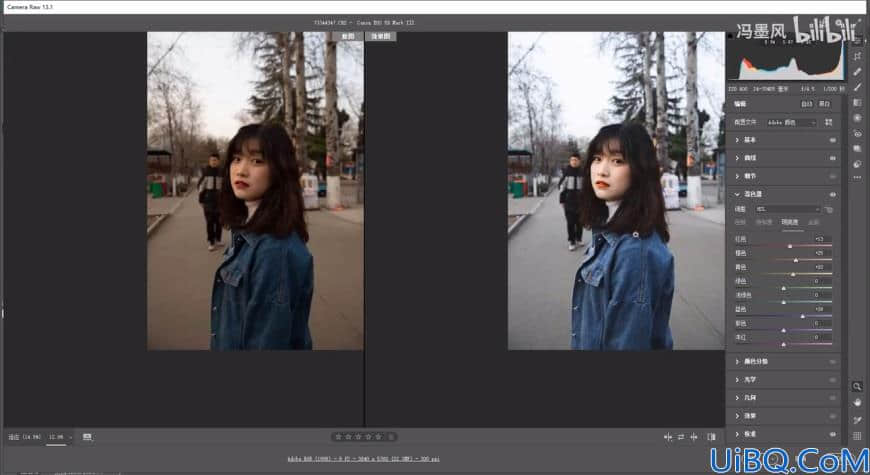Select the Graduated Filter tool
The height and width of the screenshot is (475, 870).
(857, 103)
